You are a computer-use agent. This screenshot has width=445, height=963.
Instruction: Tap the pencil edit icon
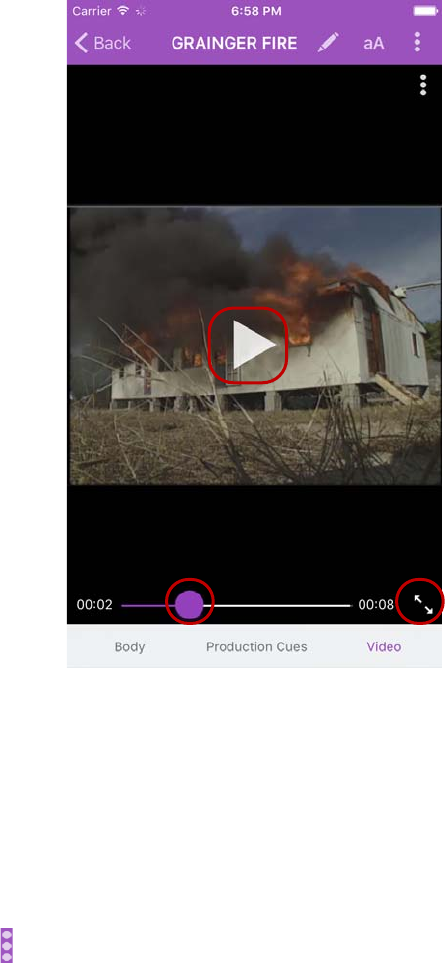pos(328,42)
